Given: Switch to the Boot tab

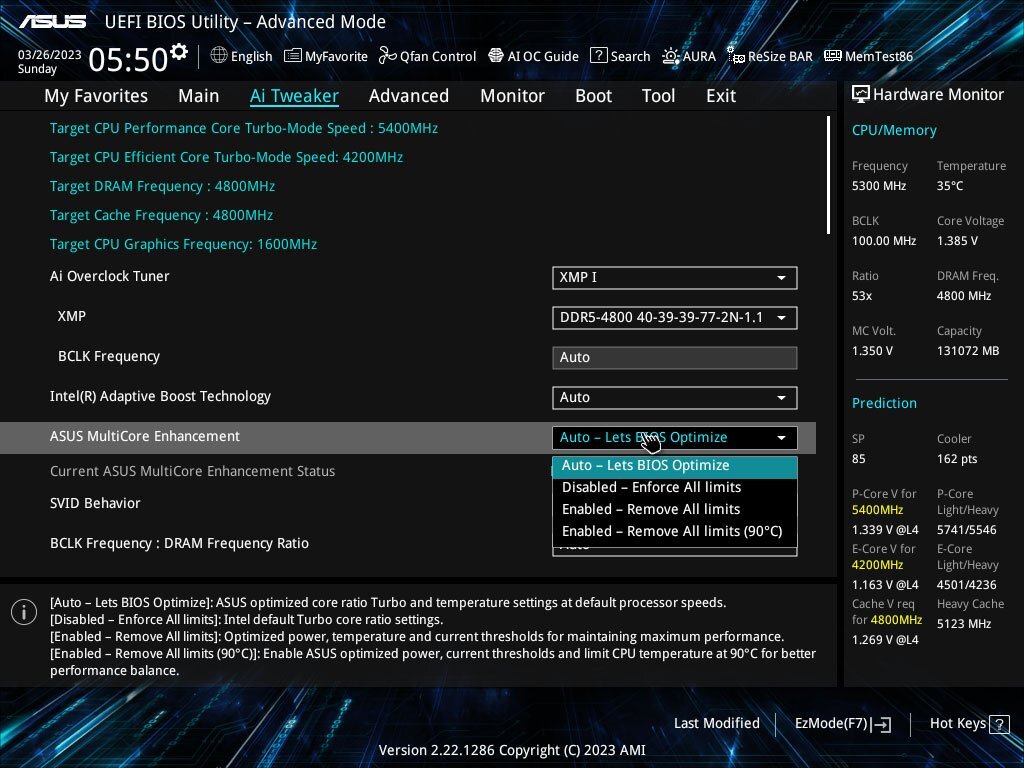Looking at the screenshot, I should [594, 96].
